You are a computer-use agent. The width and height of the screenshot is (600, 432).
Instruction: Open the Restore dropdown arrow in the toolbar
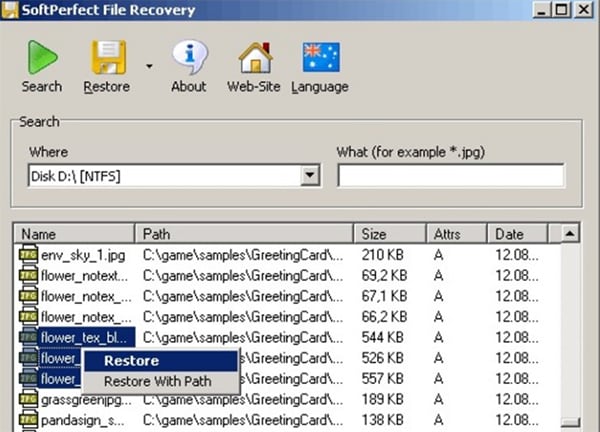149,66
